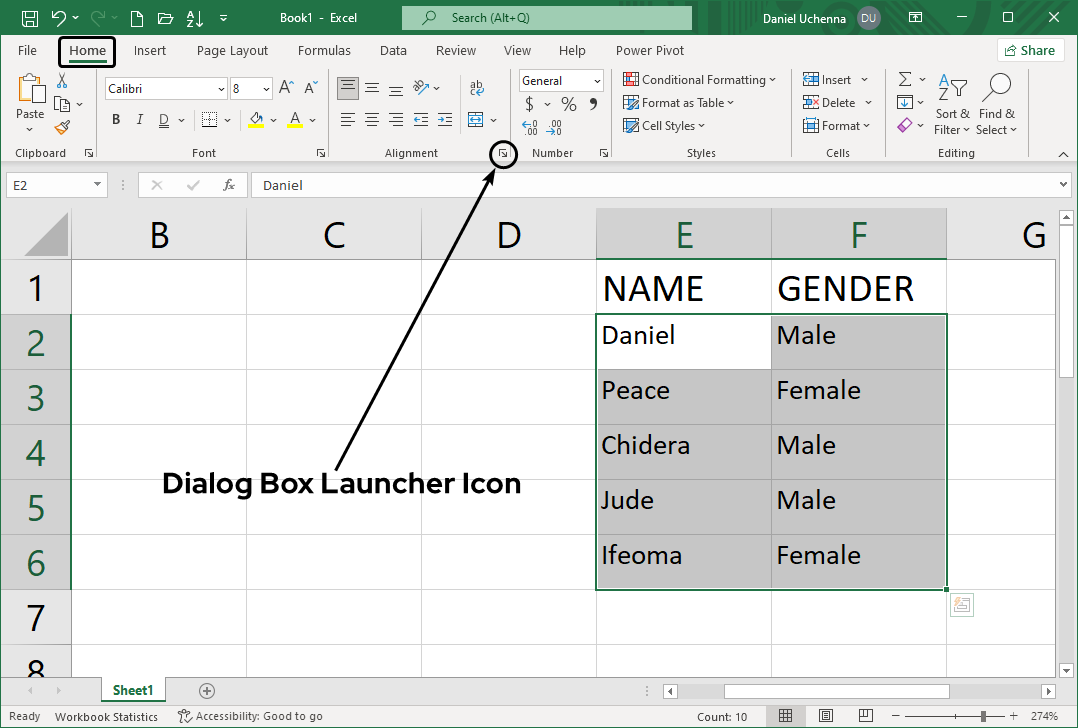Click the Cut scissors icon
The height and width of the screenshot is (728, 1078).
tap(62, 81)
